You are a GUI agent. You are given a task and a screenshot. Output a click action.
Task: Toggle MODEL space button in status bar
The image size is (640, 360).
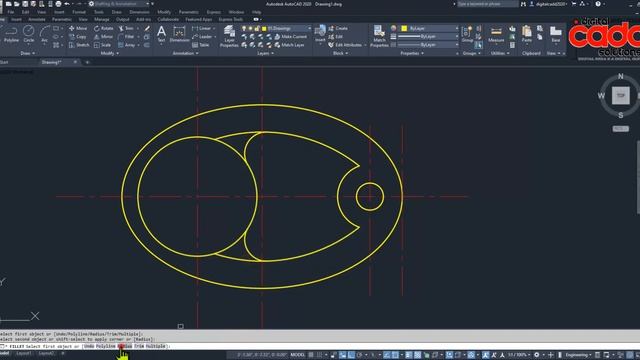tap(298, 355)
